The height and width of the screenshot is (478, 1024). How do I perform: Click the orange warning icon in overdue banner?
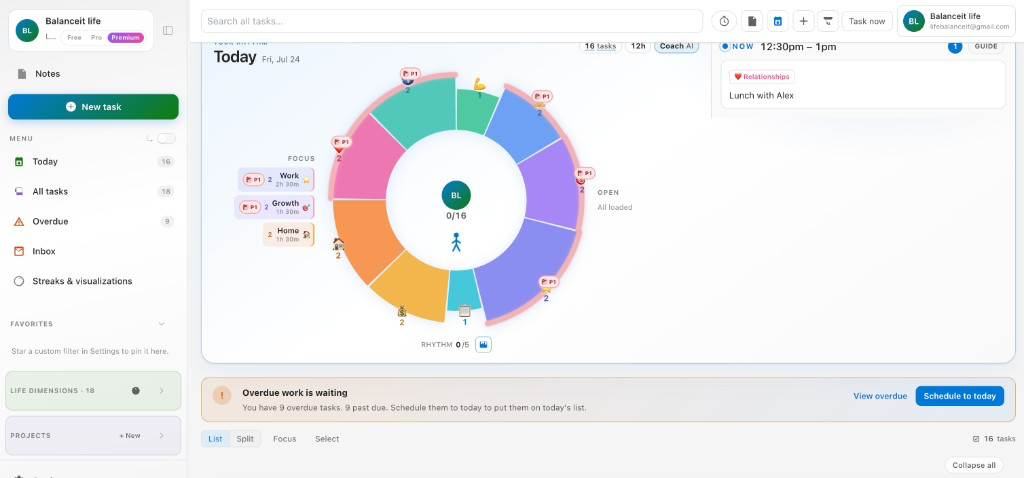point(222,395)
